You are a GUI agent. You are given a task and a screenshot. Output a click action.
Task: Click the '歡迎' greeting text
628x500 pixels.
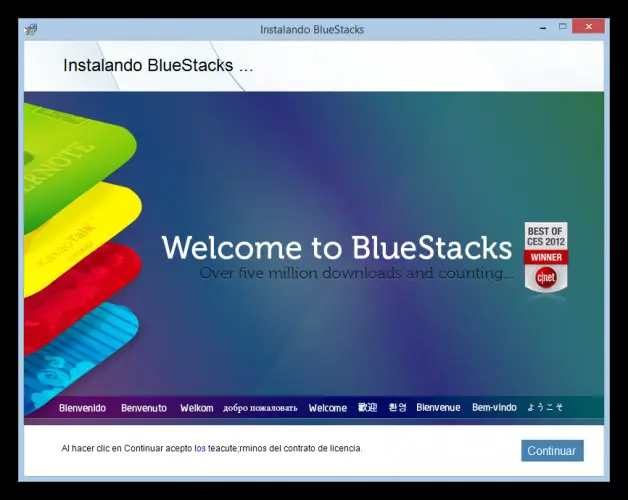pyautogui.click(x=367, y=407)
